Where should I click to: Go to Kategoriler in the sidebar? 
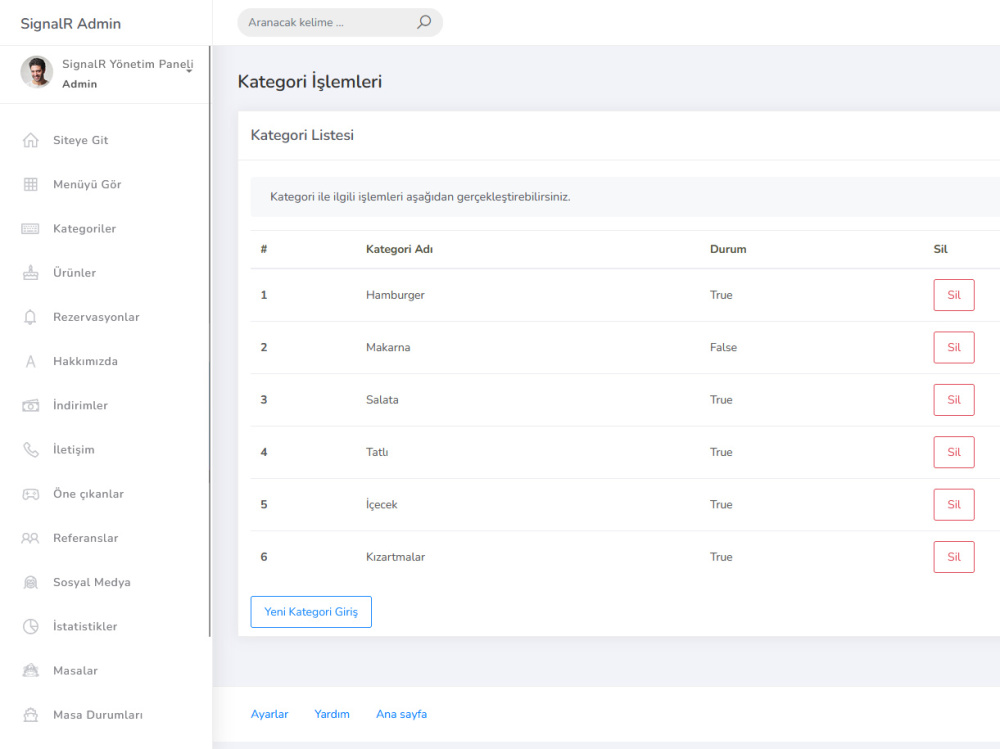pos(84,228)
